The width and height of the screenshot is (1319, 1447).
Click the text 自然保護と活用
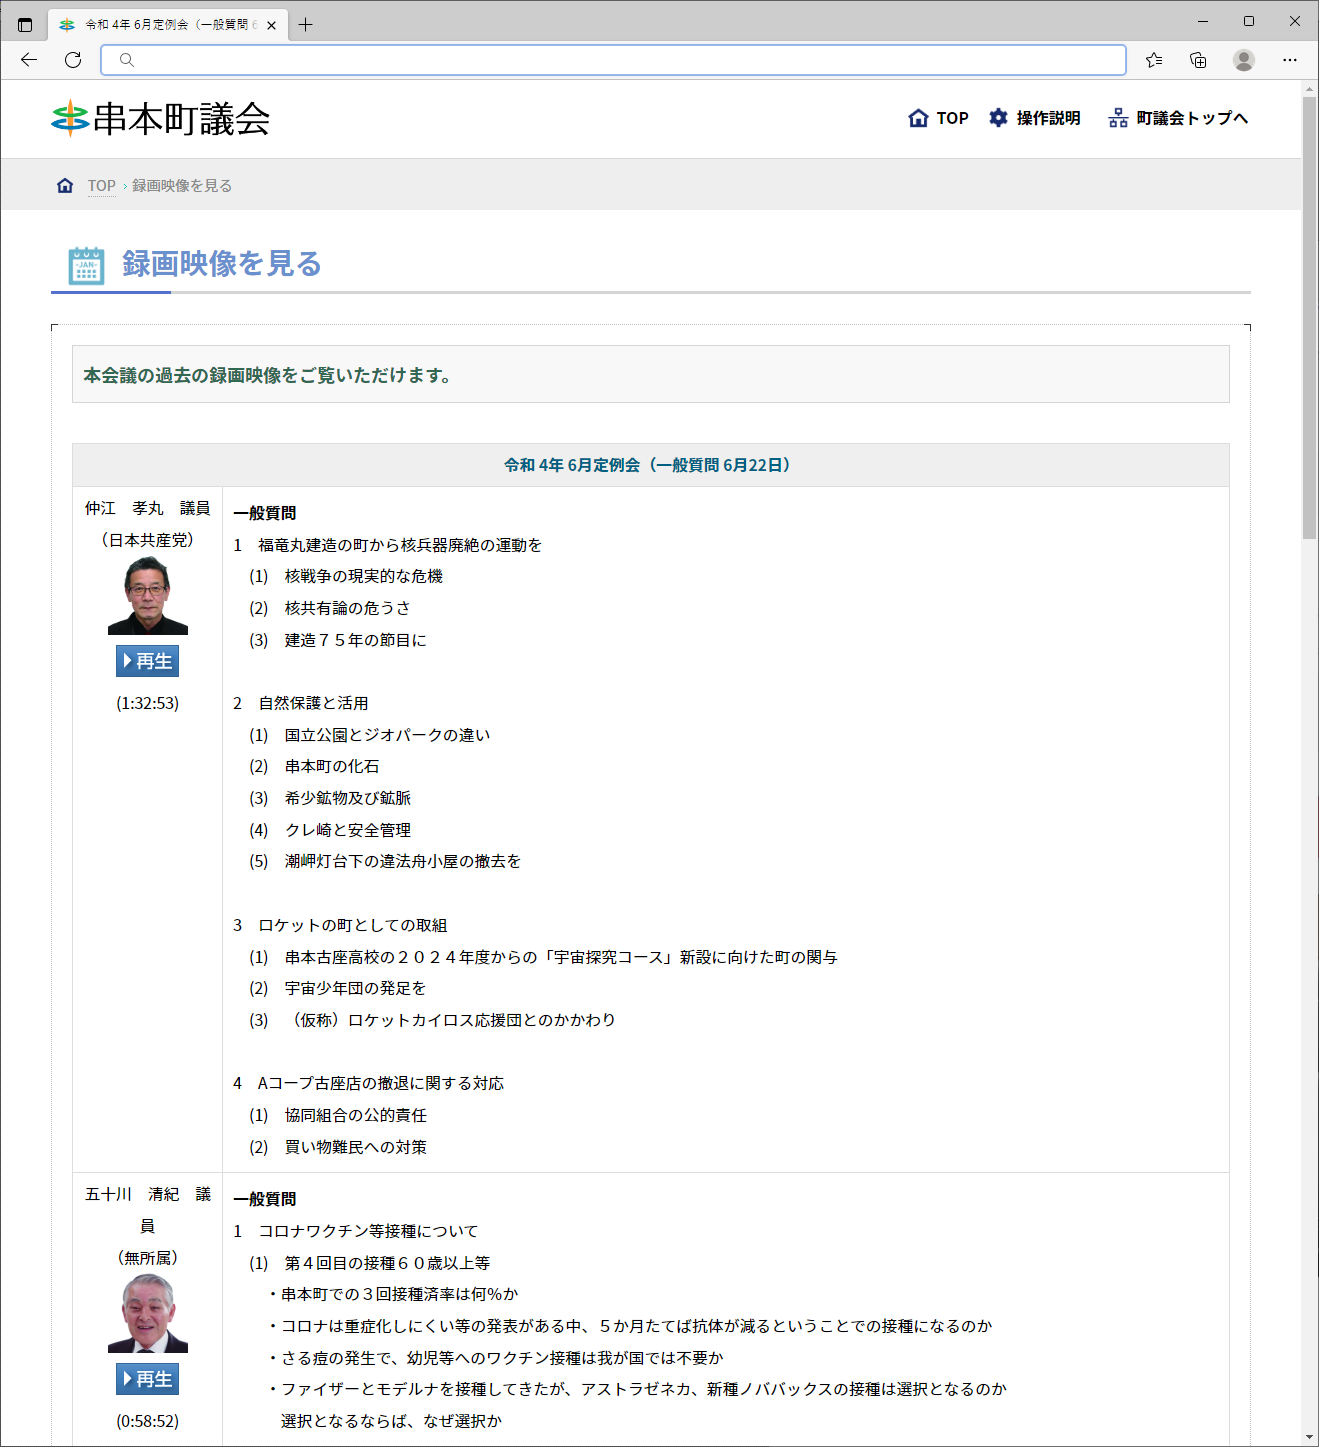click(x=313, y=703)
